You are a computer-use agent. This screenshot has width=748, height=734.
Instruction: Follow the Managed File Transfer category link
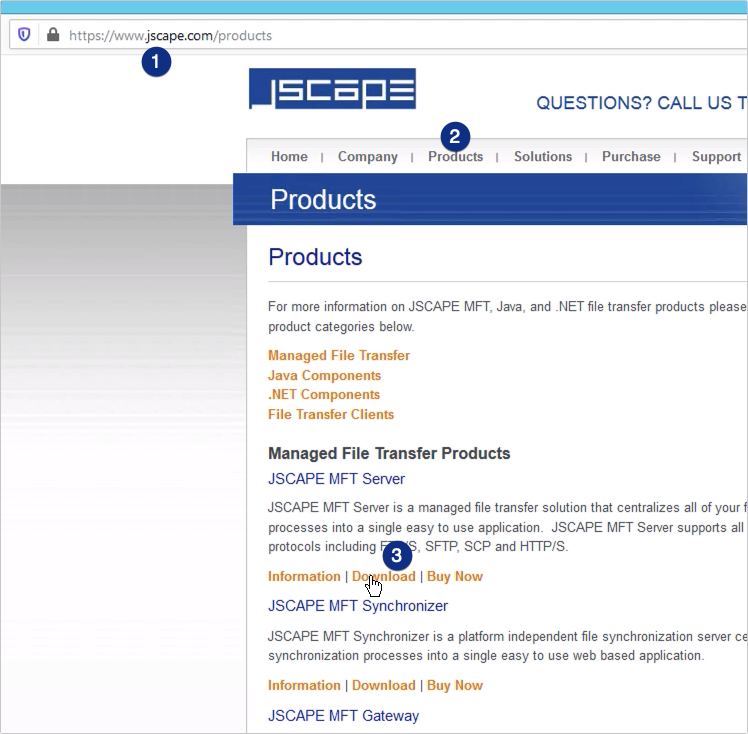point(338,356)
